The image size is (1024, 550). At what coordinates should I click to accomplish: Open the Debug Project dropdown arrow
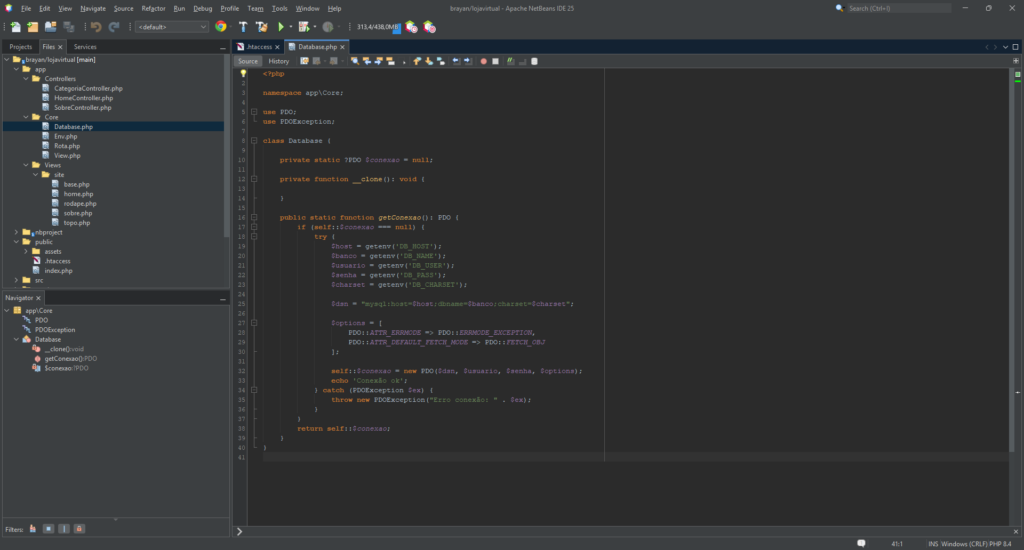pyautogui.click(x=315, y=27)
